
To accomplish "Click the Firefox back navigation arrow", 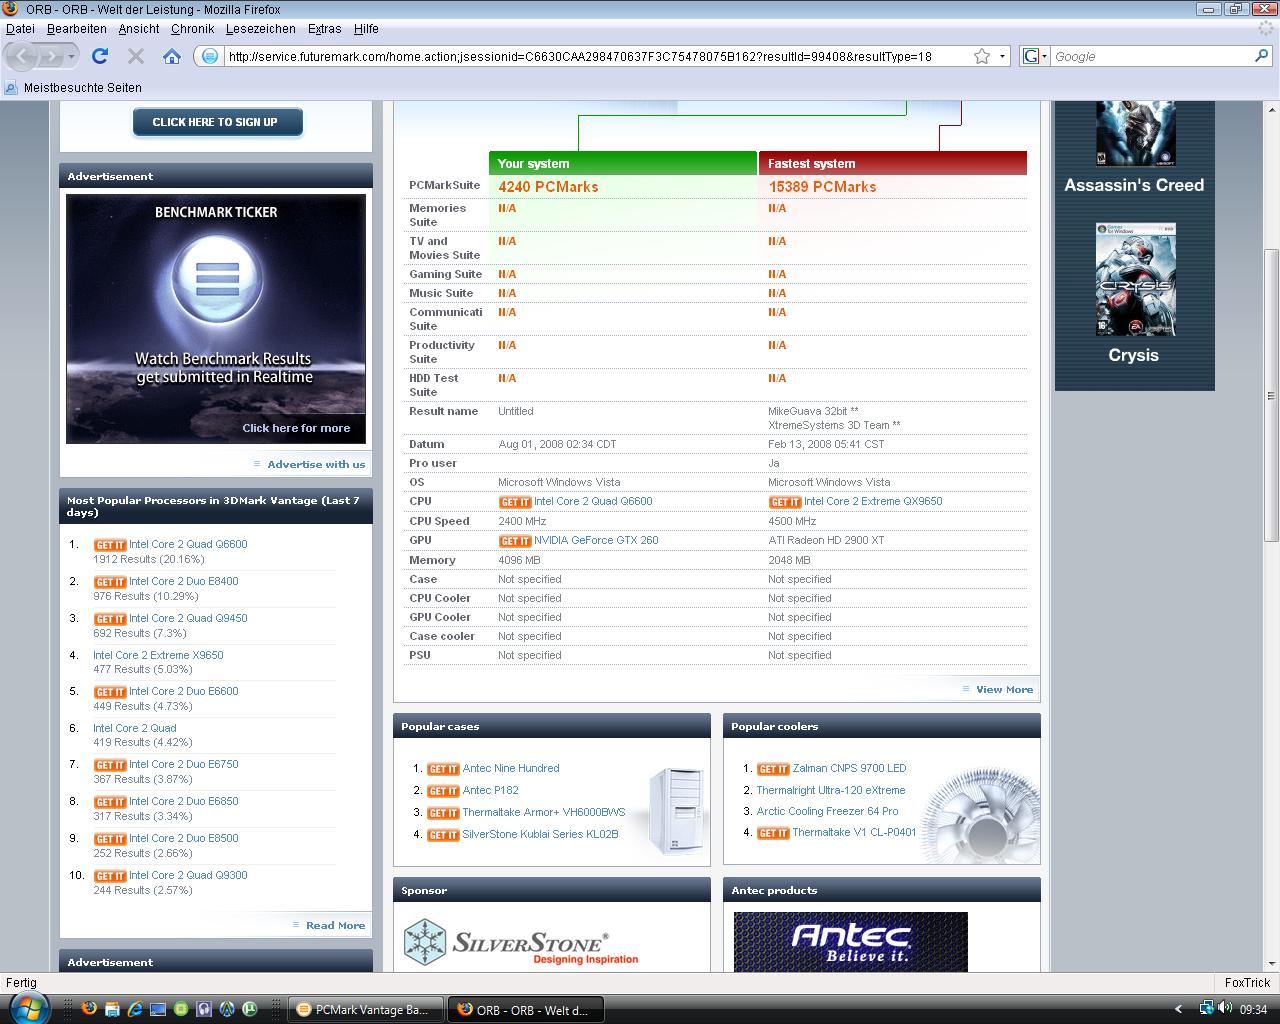I will (x=24, y=56).
